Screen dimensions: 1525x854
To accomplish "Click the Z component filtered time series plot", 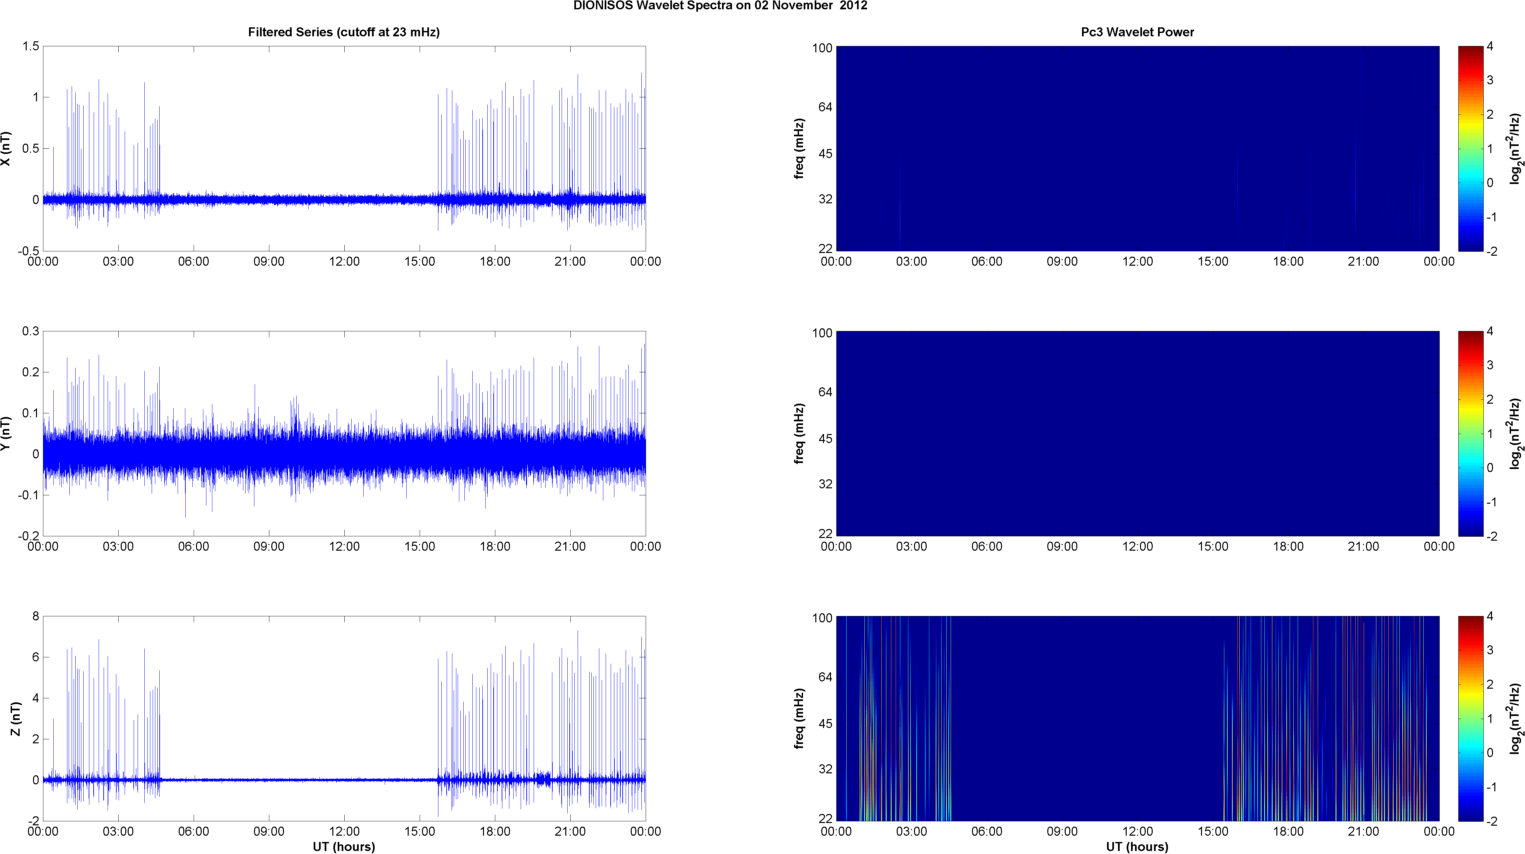I will [344, 718].
